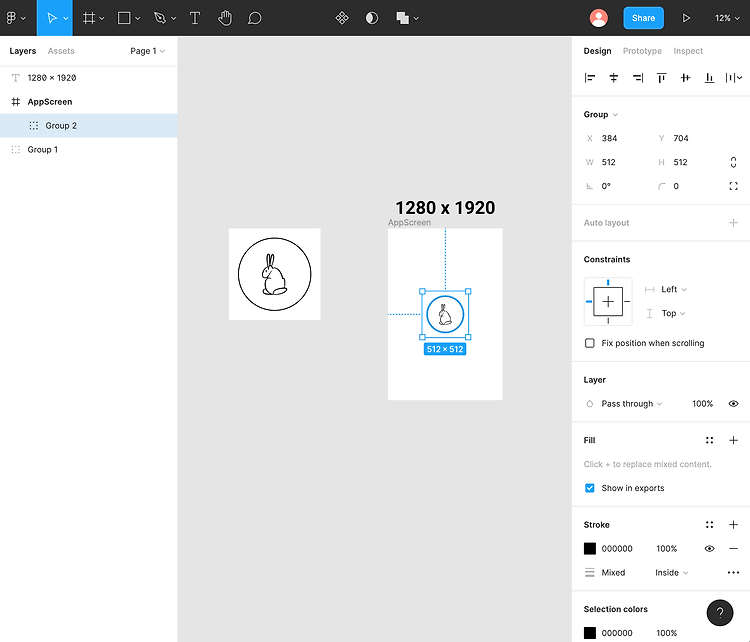Open Stroke styles icon

(709, 525)
